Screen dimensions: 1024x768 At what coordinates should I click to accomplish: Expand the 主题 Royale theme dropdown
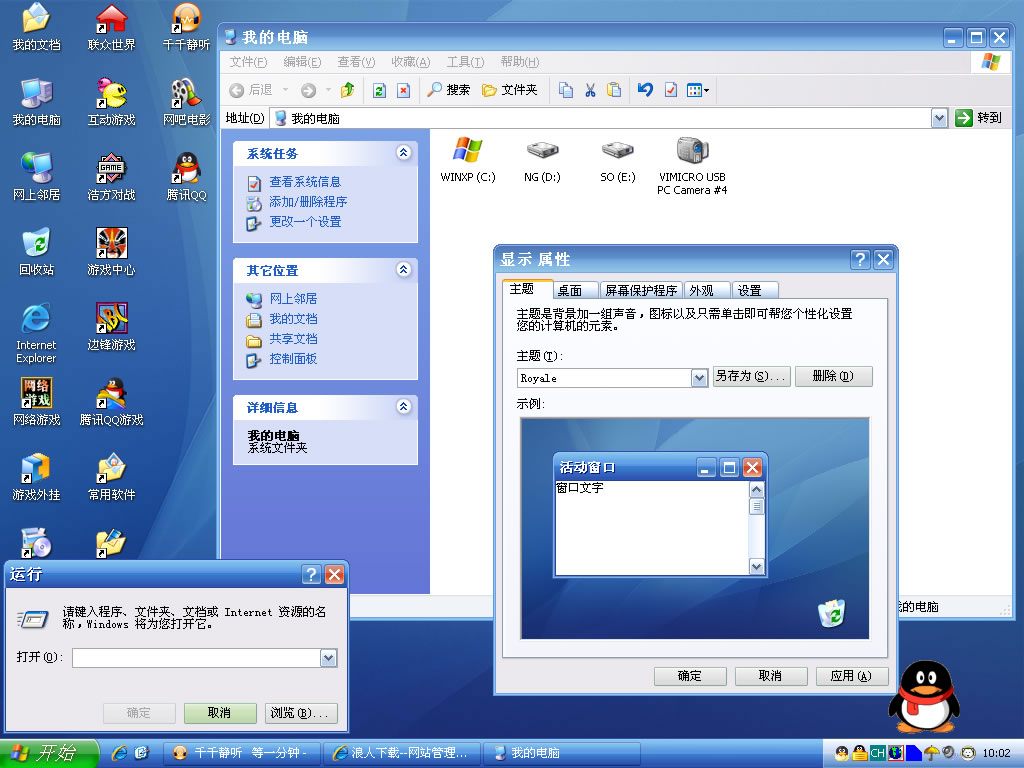[700, 378]
